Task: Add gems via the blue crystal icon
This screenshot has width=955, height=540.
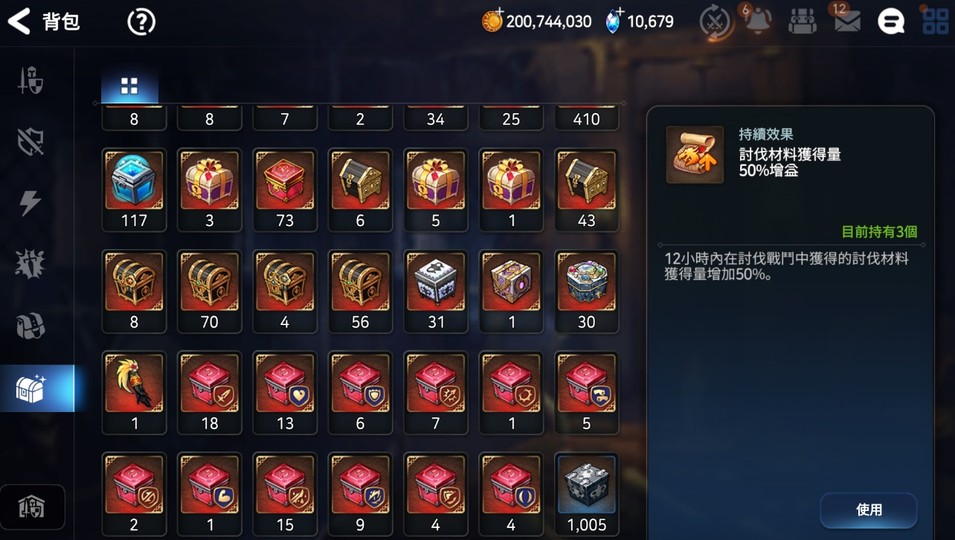Action: (613, 21)
